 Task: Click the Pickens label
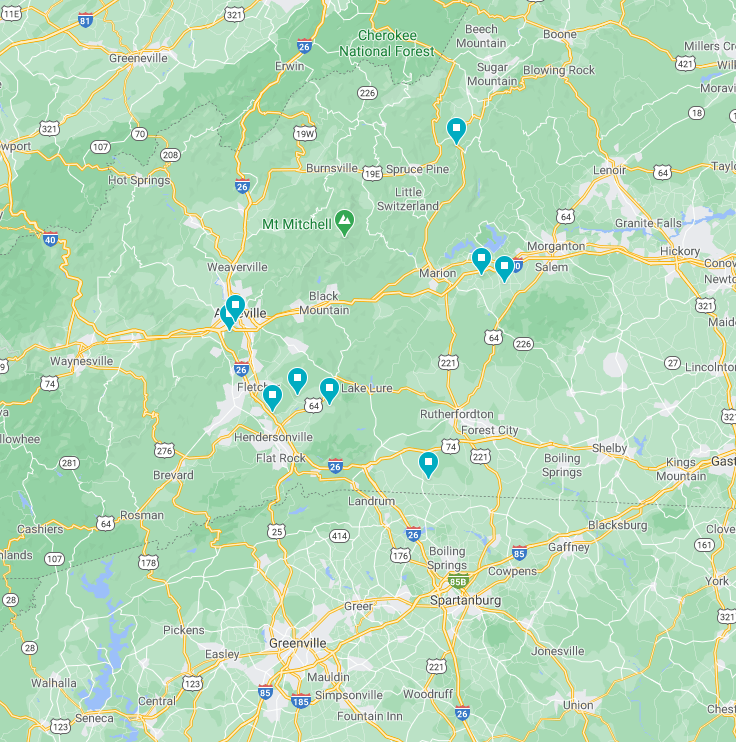point(184,630)
